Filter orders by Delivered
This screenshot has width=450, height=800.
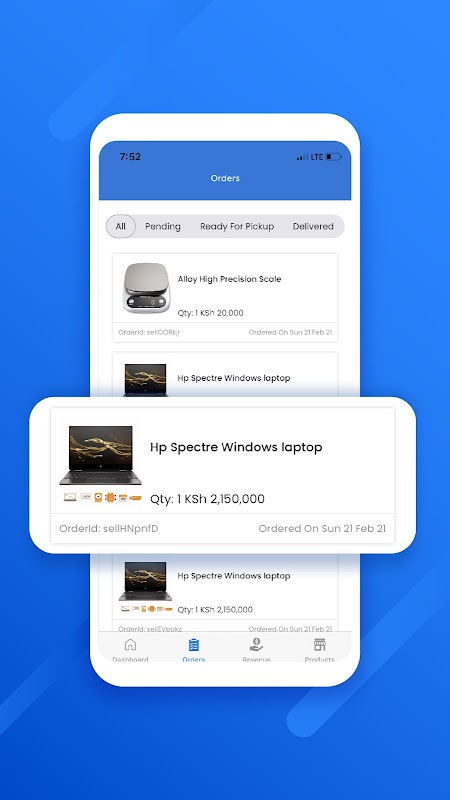pos(313,226)
